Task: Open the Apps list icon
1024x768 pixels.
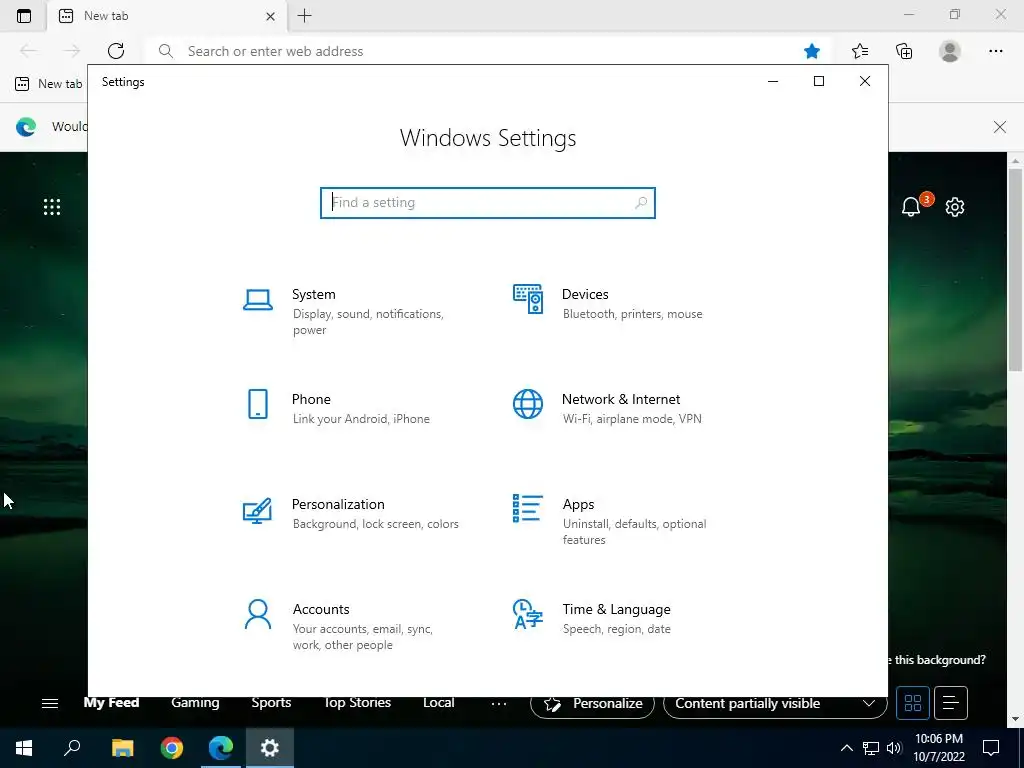Action: tap(528, 508)
